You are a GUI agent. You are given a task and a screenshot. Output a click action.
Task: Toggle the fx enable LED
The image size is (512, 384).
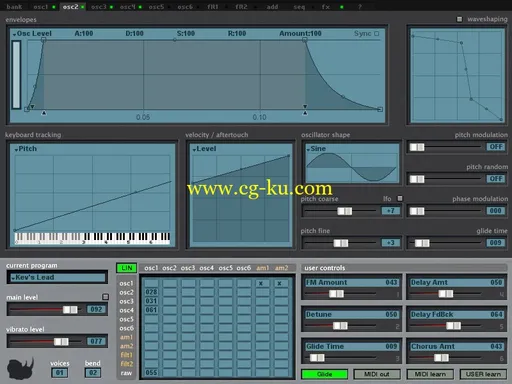coord(341,7)
